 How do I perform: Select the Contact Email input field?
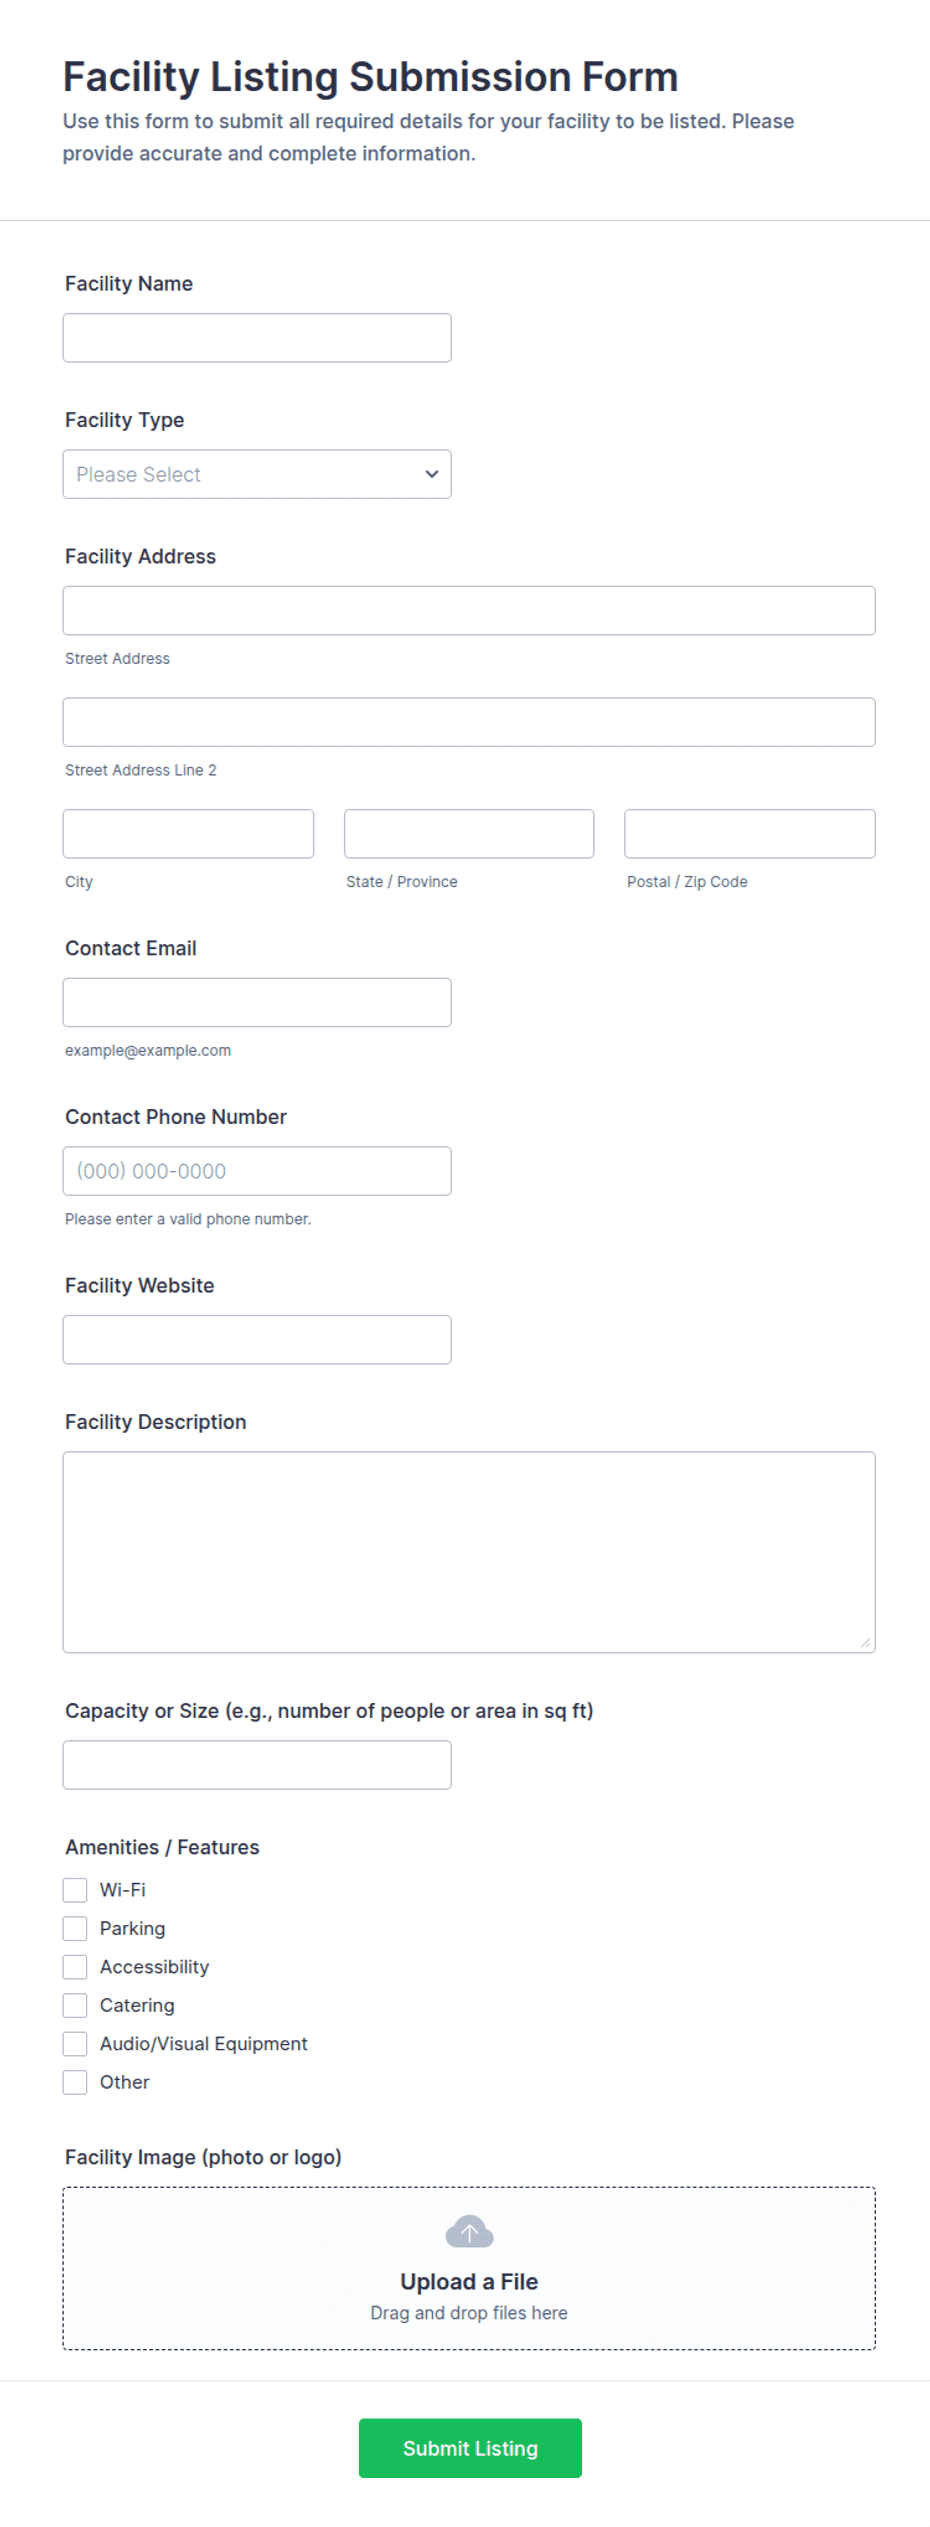pyautogui.click(x=257, y=1002)
